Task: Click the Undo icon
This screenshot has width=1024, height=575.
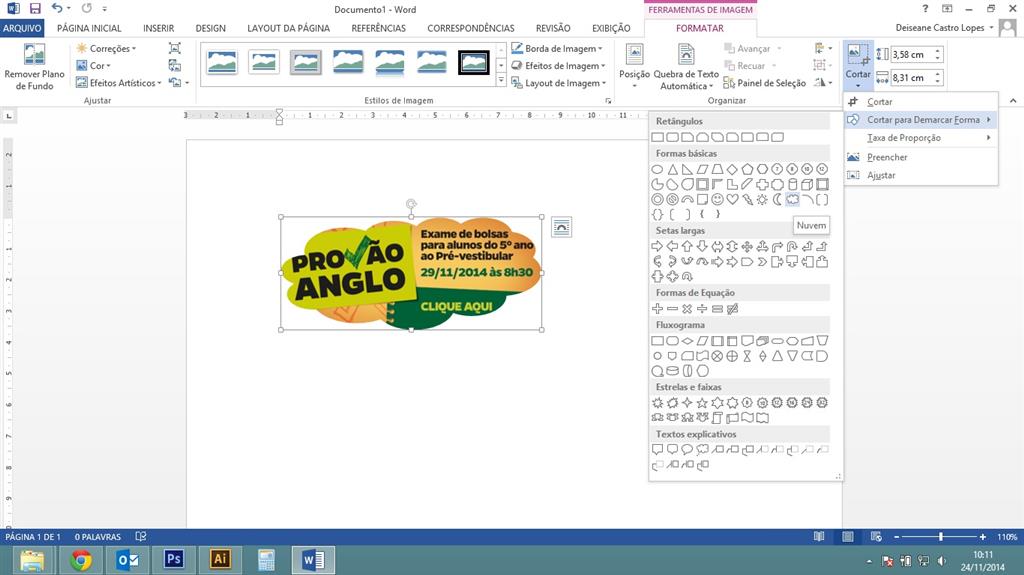Action: [57, 8]
